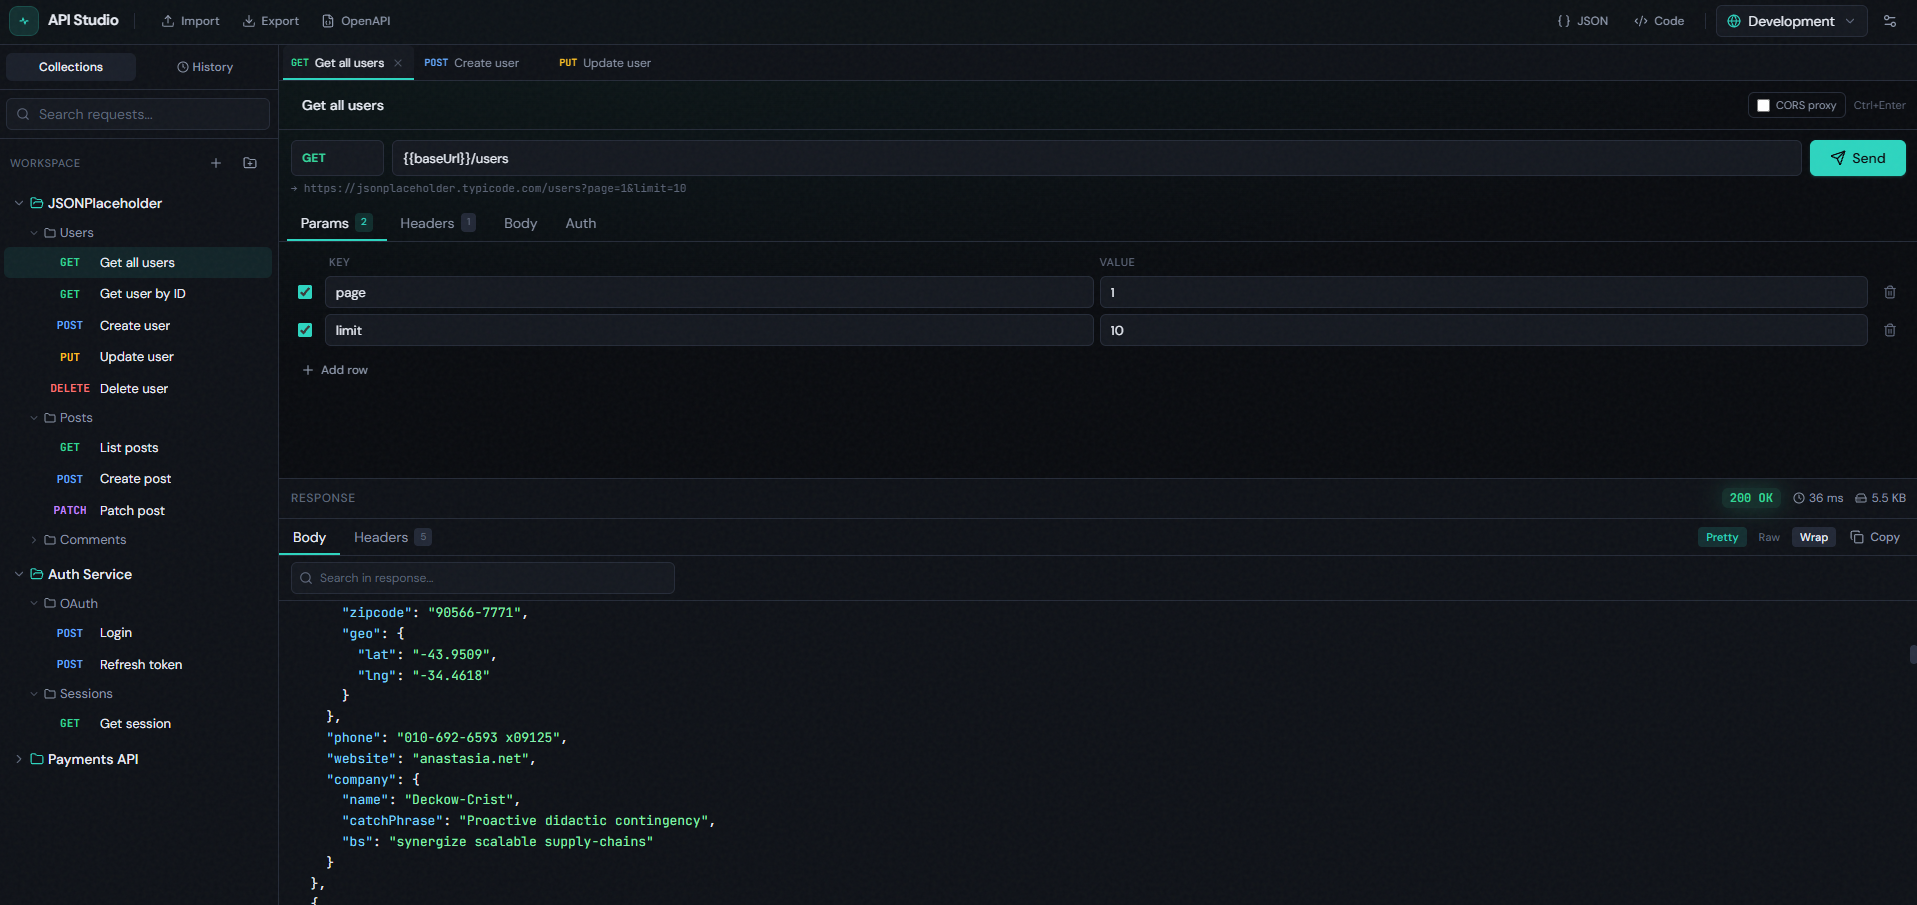
Task: Open Patch post request
Action: tap(138, 510)
